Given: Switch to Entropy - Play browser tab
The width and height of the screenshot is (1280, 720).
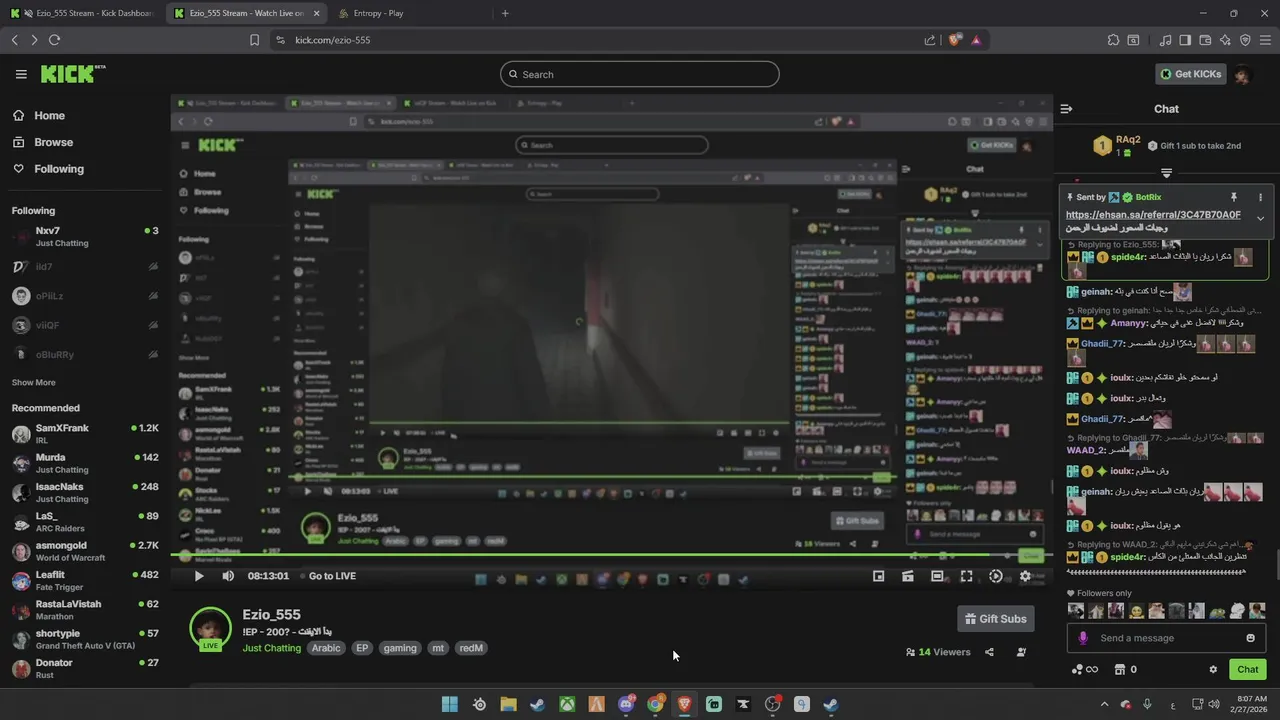Looking at the screenshot, I should 410,13.
